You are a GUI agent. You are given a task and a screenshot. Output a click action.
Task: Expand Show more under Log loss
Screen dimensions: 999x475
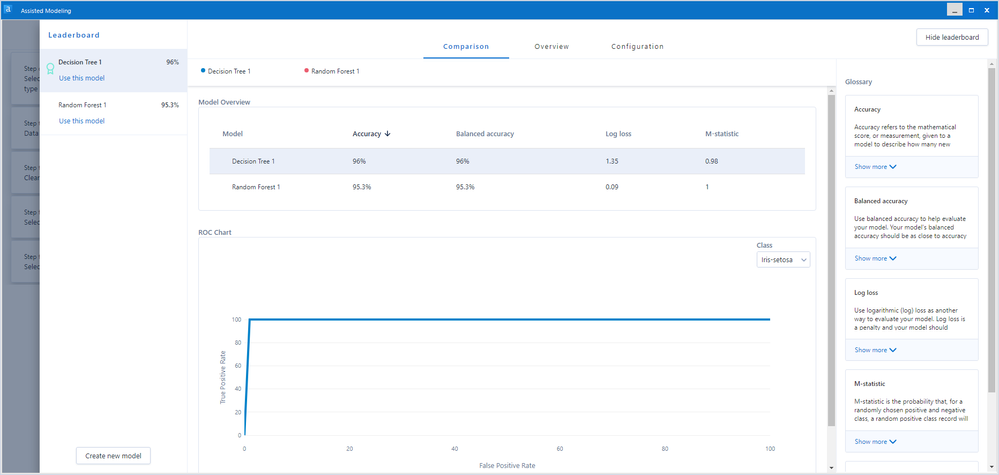pos(875,350)
